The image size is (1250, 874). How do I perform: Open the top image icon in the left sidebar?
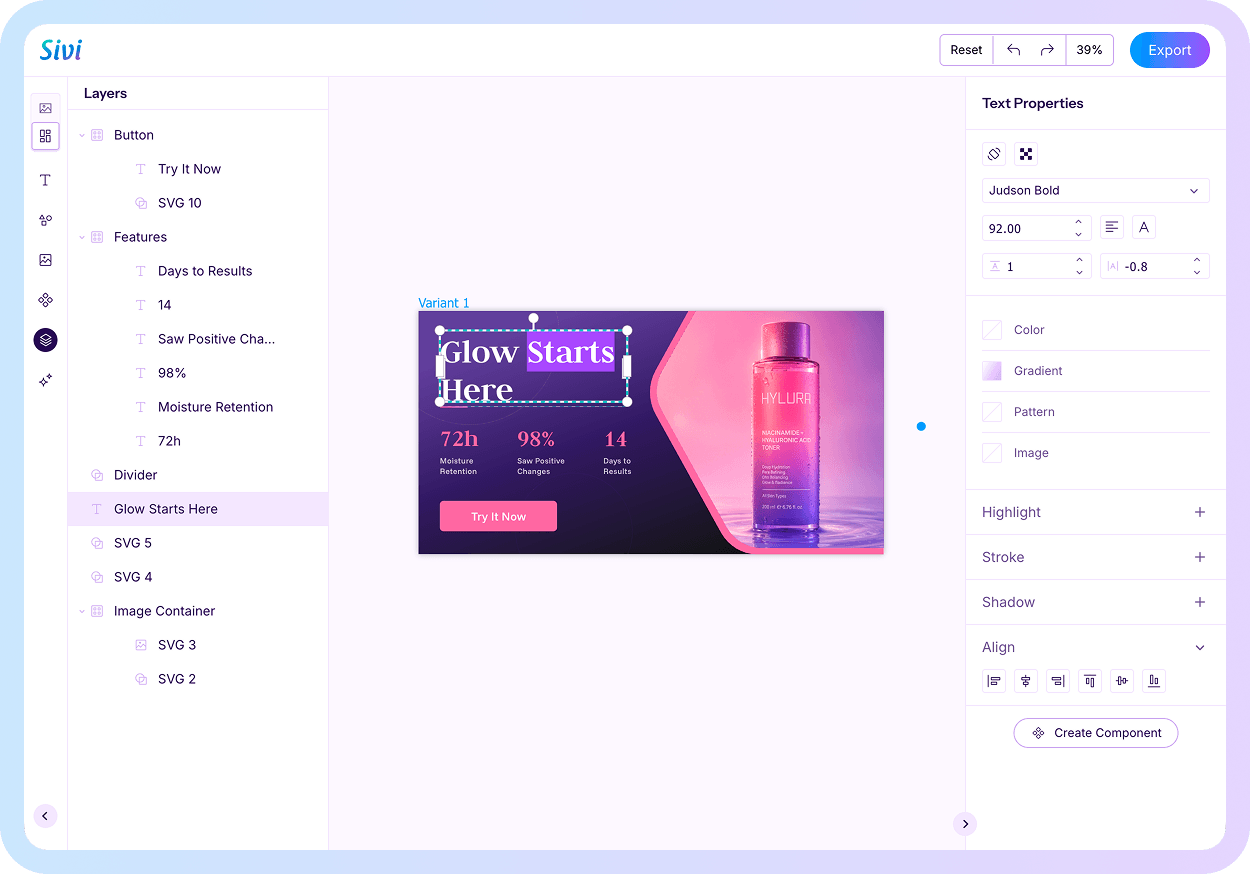(45, 108)
